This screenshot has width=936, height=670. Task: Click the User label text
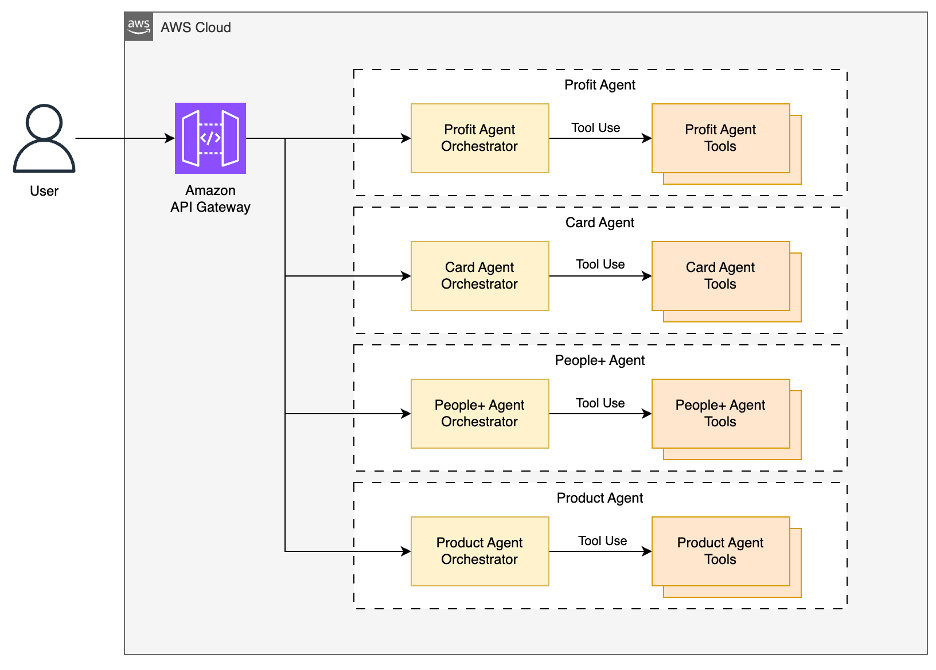(x=44, y=191)
